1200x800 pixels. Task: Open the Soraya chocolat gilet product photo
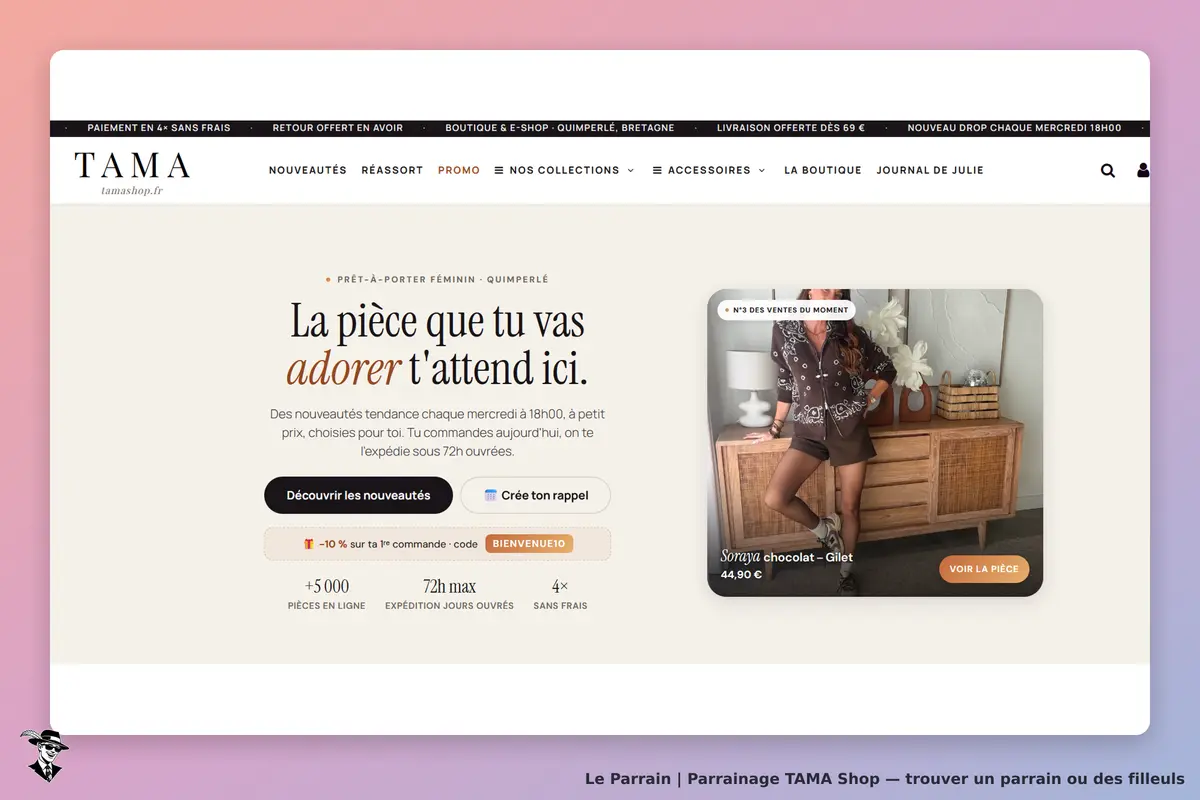875,443
